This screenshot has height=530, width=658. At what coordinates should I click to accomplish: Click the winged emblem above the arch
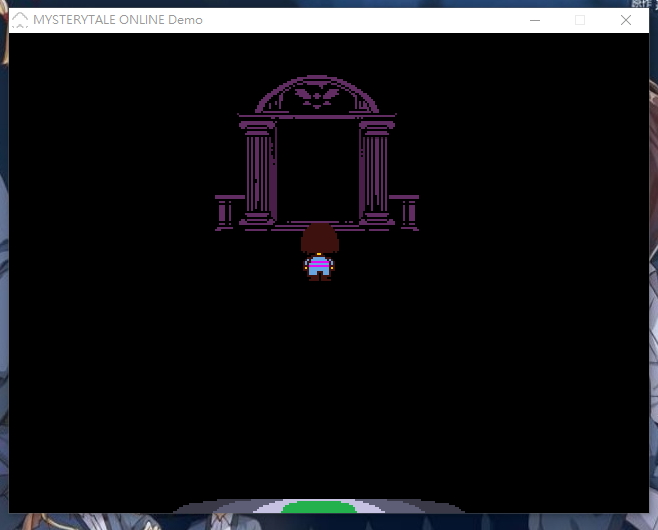[317, 97]
